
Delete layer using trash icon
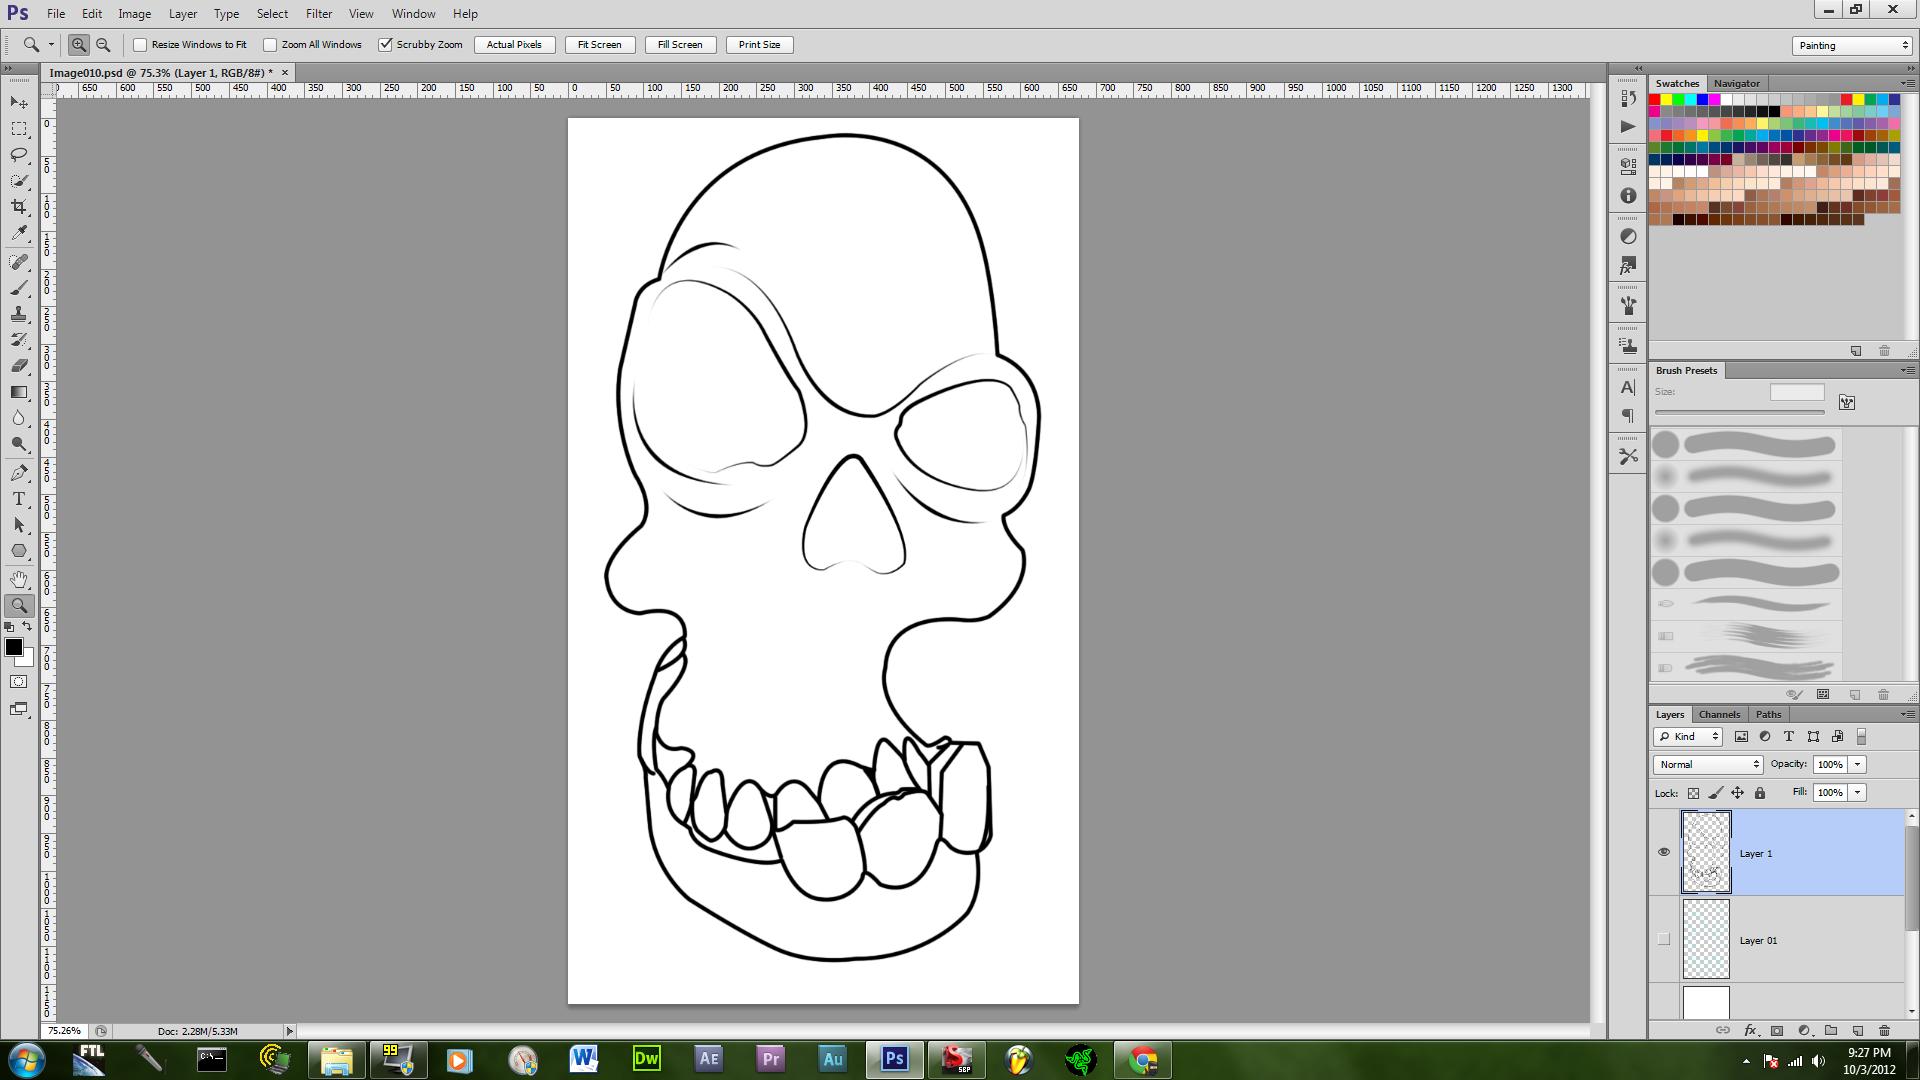[1884, 1030]
